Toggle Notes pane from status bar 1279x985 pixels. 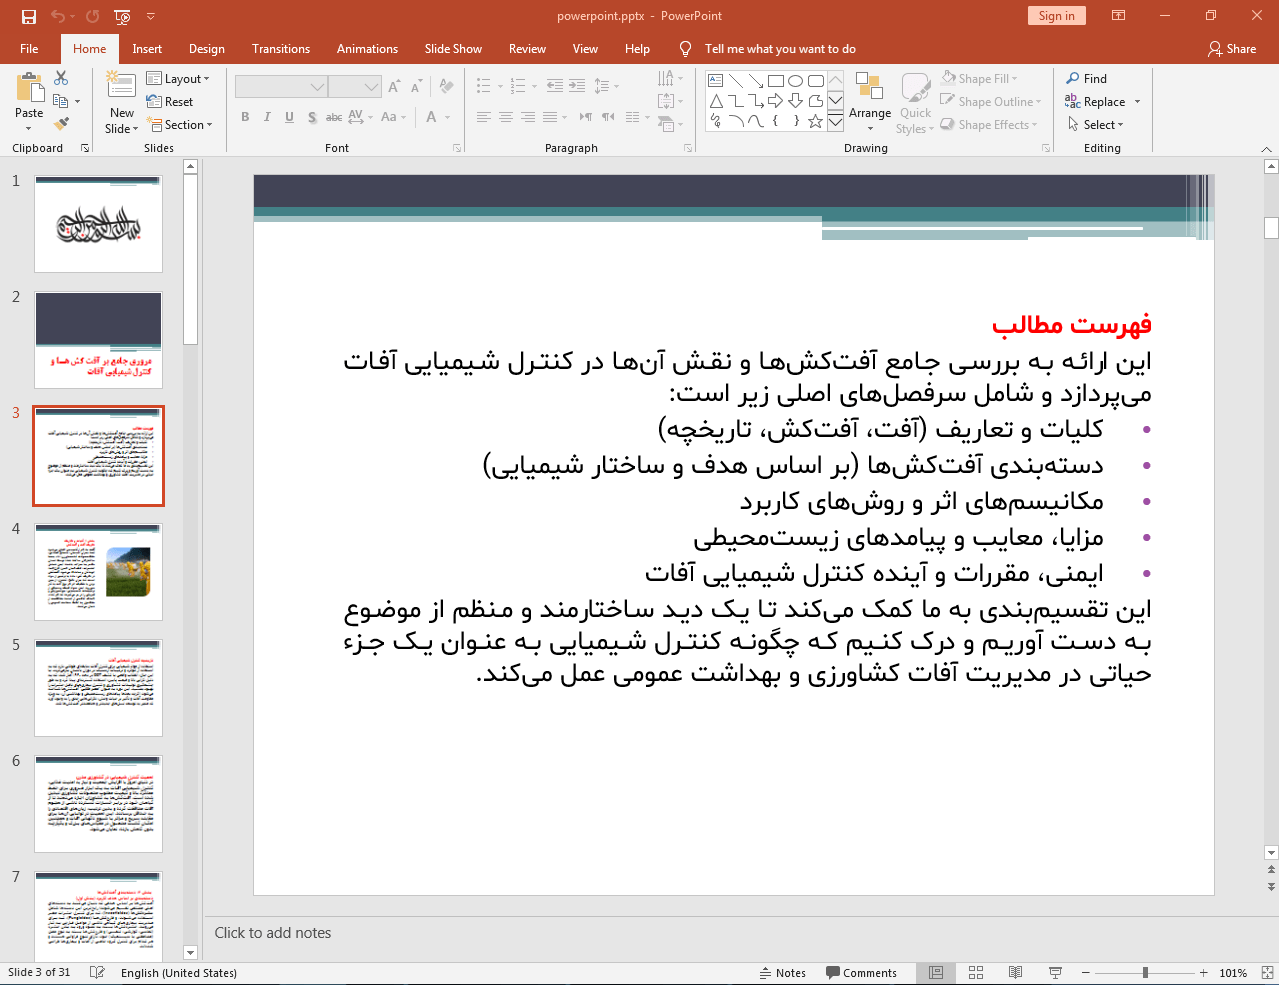pyautogui.click(x=782, y=973)
